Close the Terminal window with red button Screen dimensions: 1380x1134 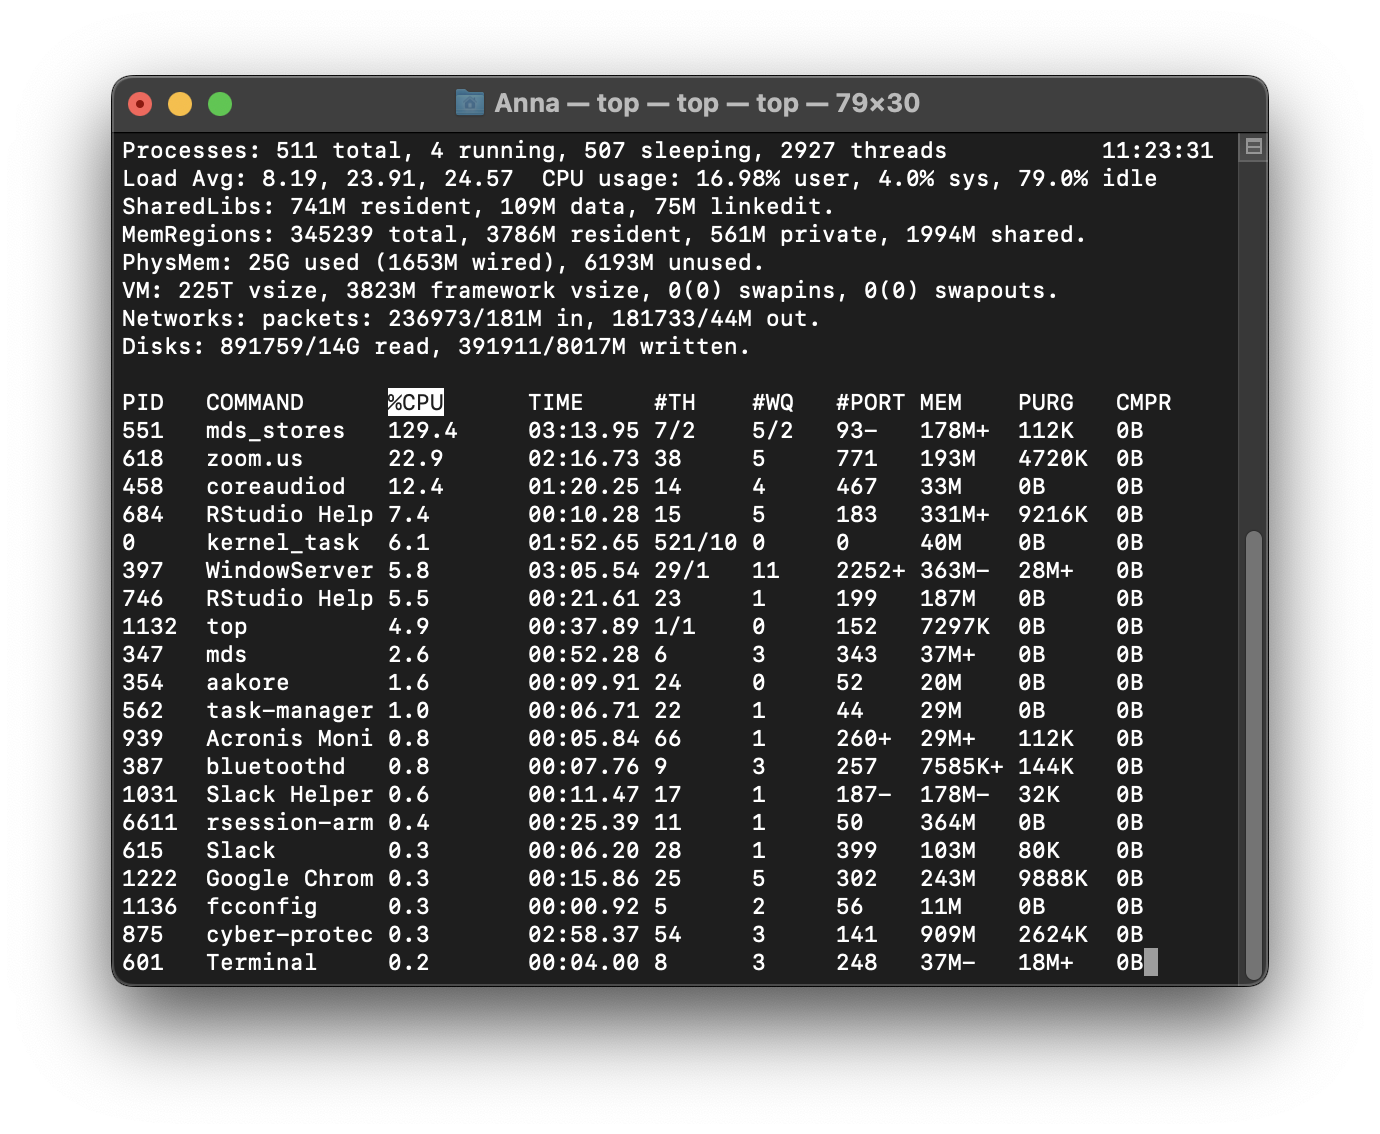coord(140,104)
